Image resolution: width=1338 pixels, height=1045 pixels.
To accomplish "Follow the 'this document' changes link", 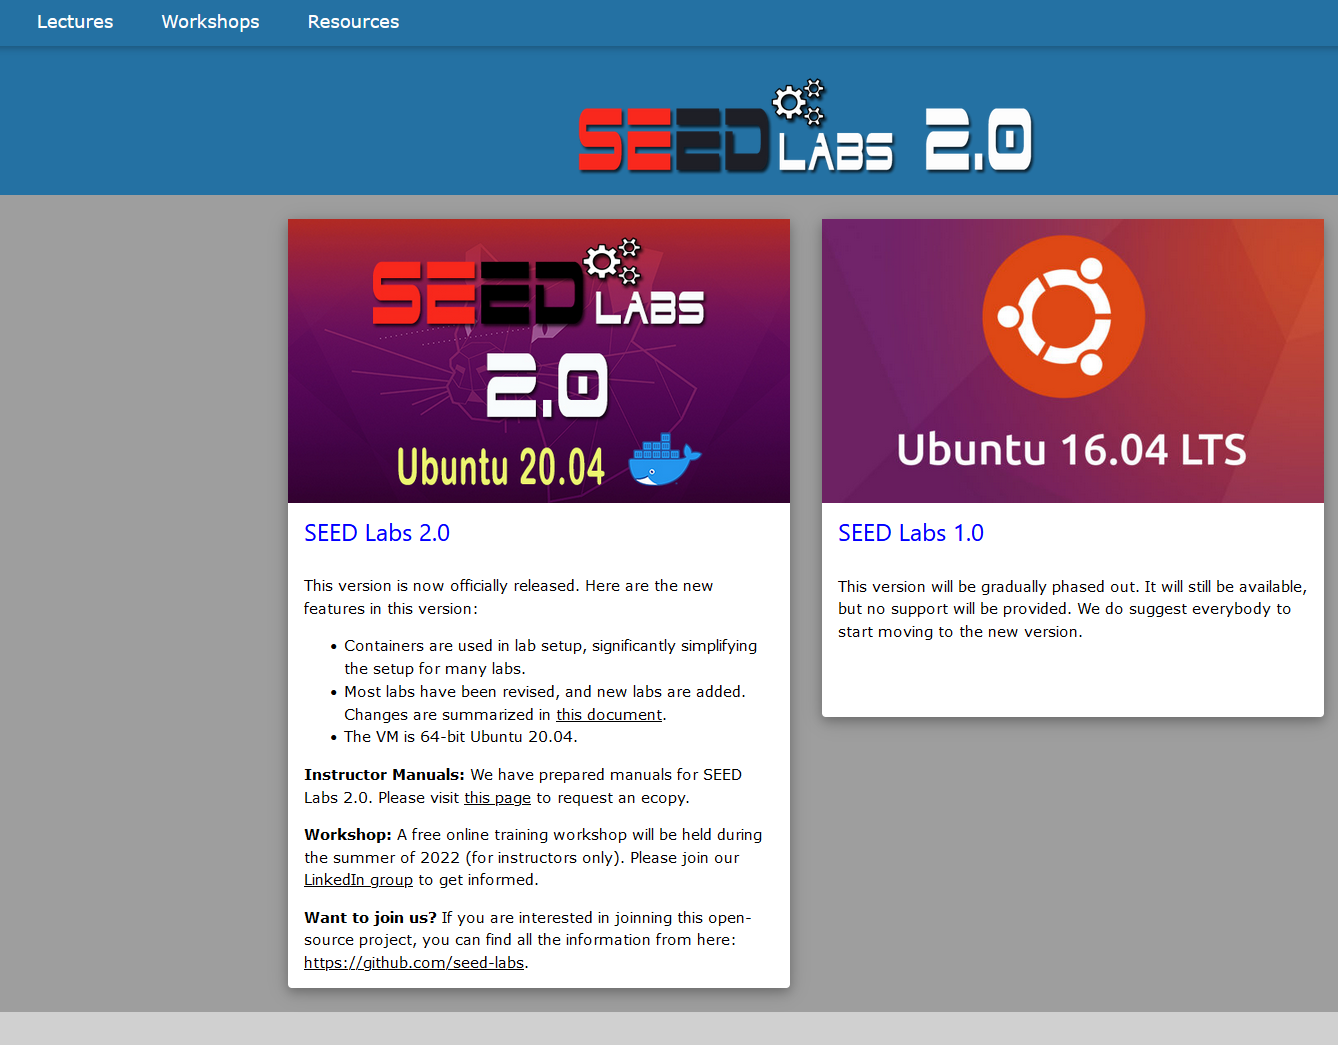I will [609, 715].
